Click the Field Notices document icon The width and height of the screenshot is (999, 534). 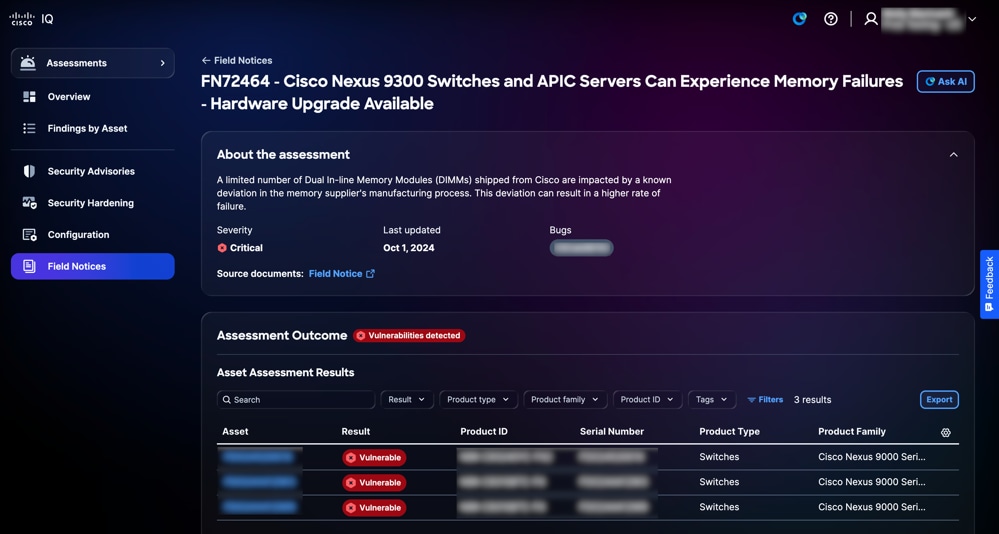(29, 266)
